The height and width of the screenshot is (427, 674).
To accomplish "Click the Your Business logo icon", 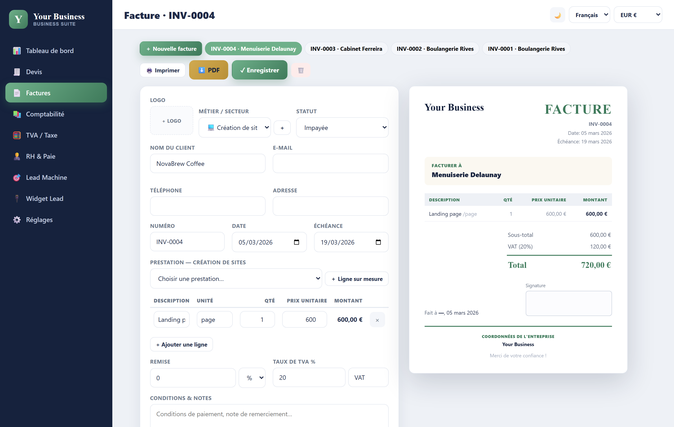I will pyautogui.click(x=18, y=19).
